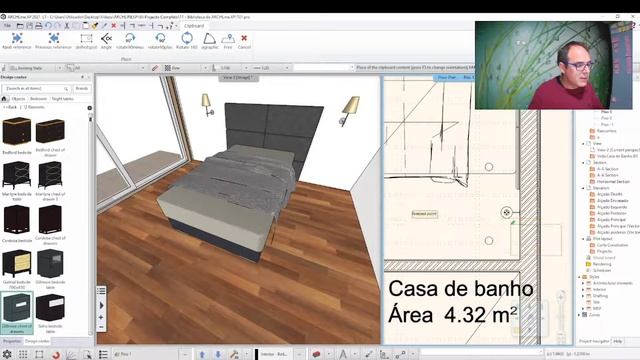Switch to the Design center bottom tab
This screenshot has width=640, height=360.
coord(37,341)
